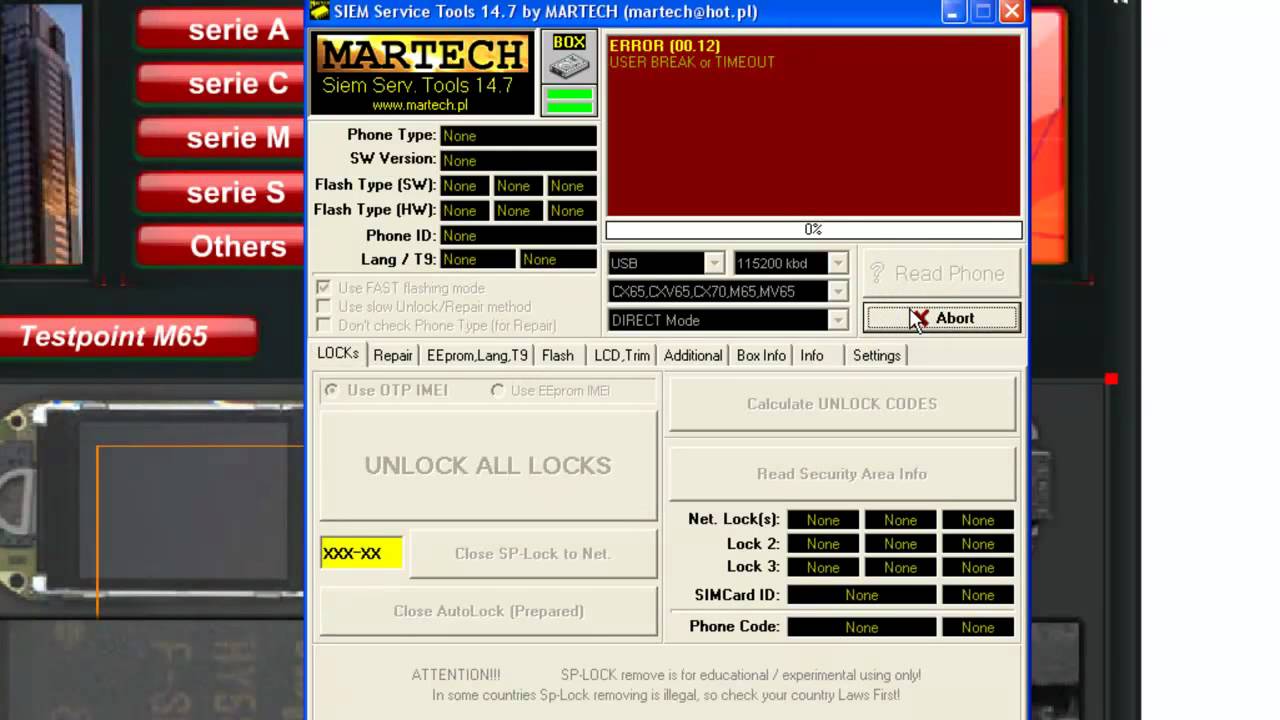
Task: Click Others button in background window
Action: pyautogui.click(x=220, y=246)
